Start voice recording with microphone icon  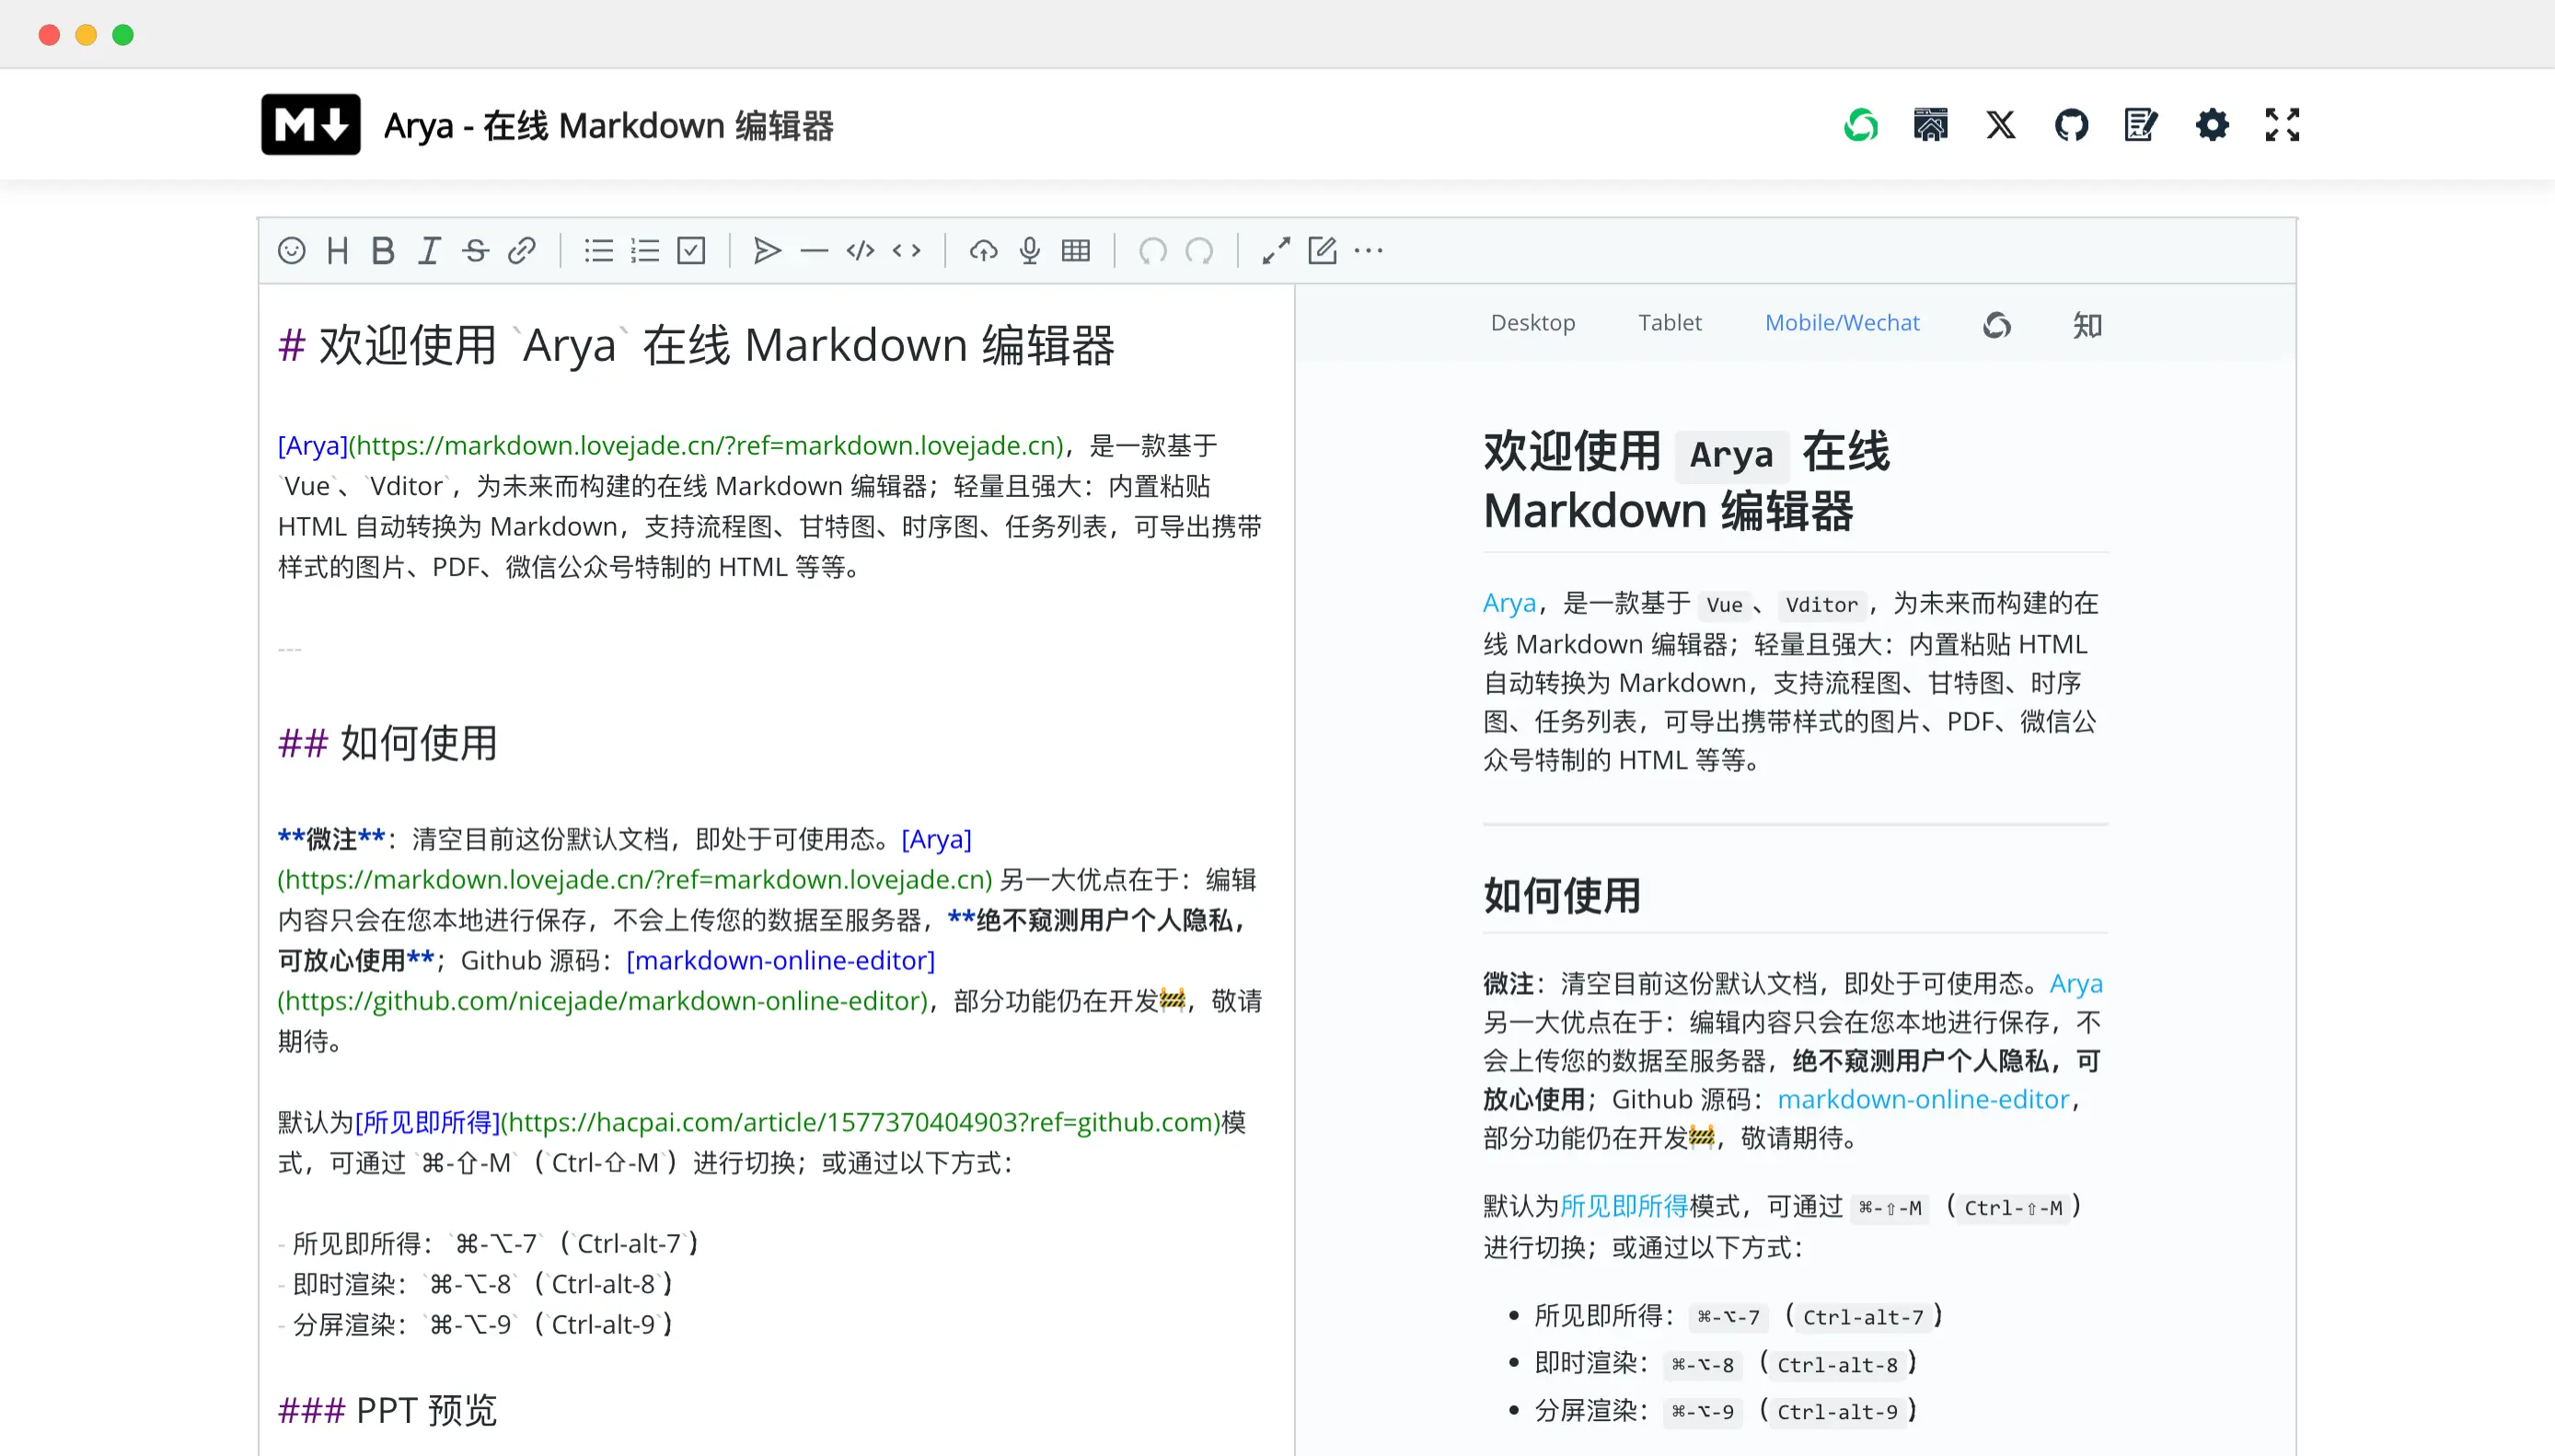click(x=1029, y=250)
